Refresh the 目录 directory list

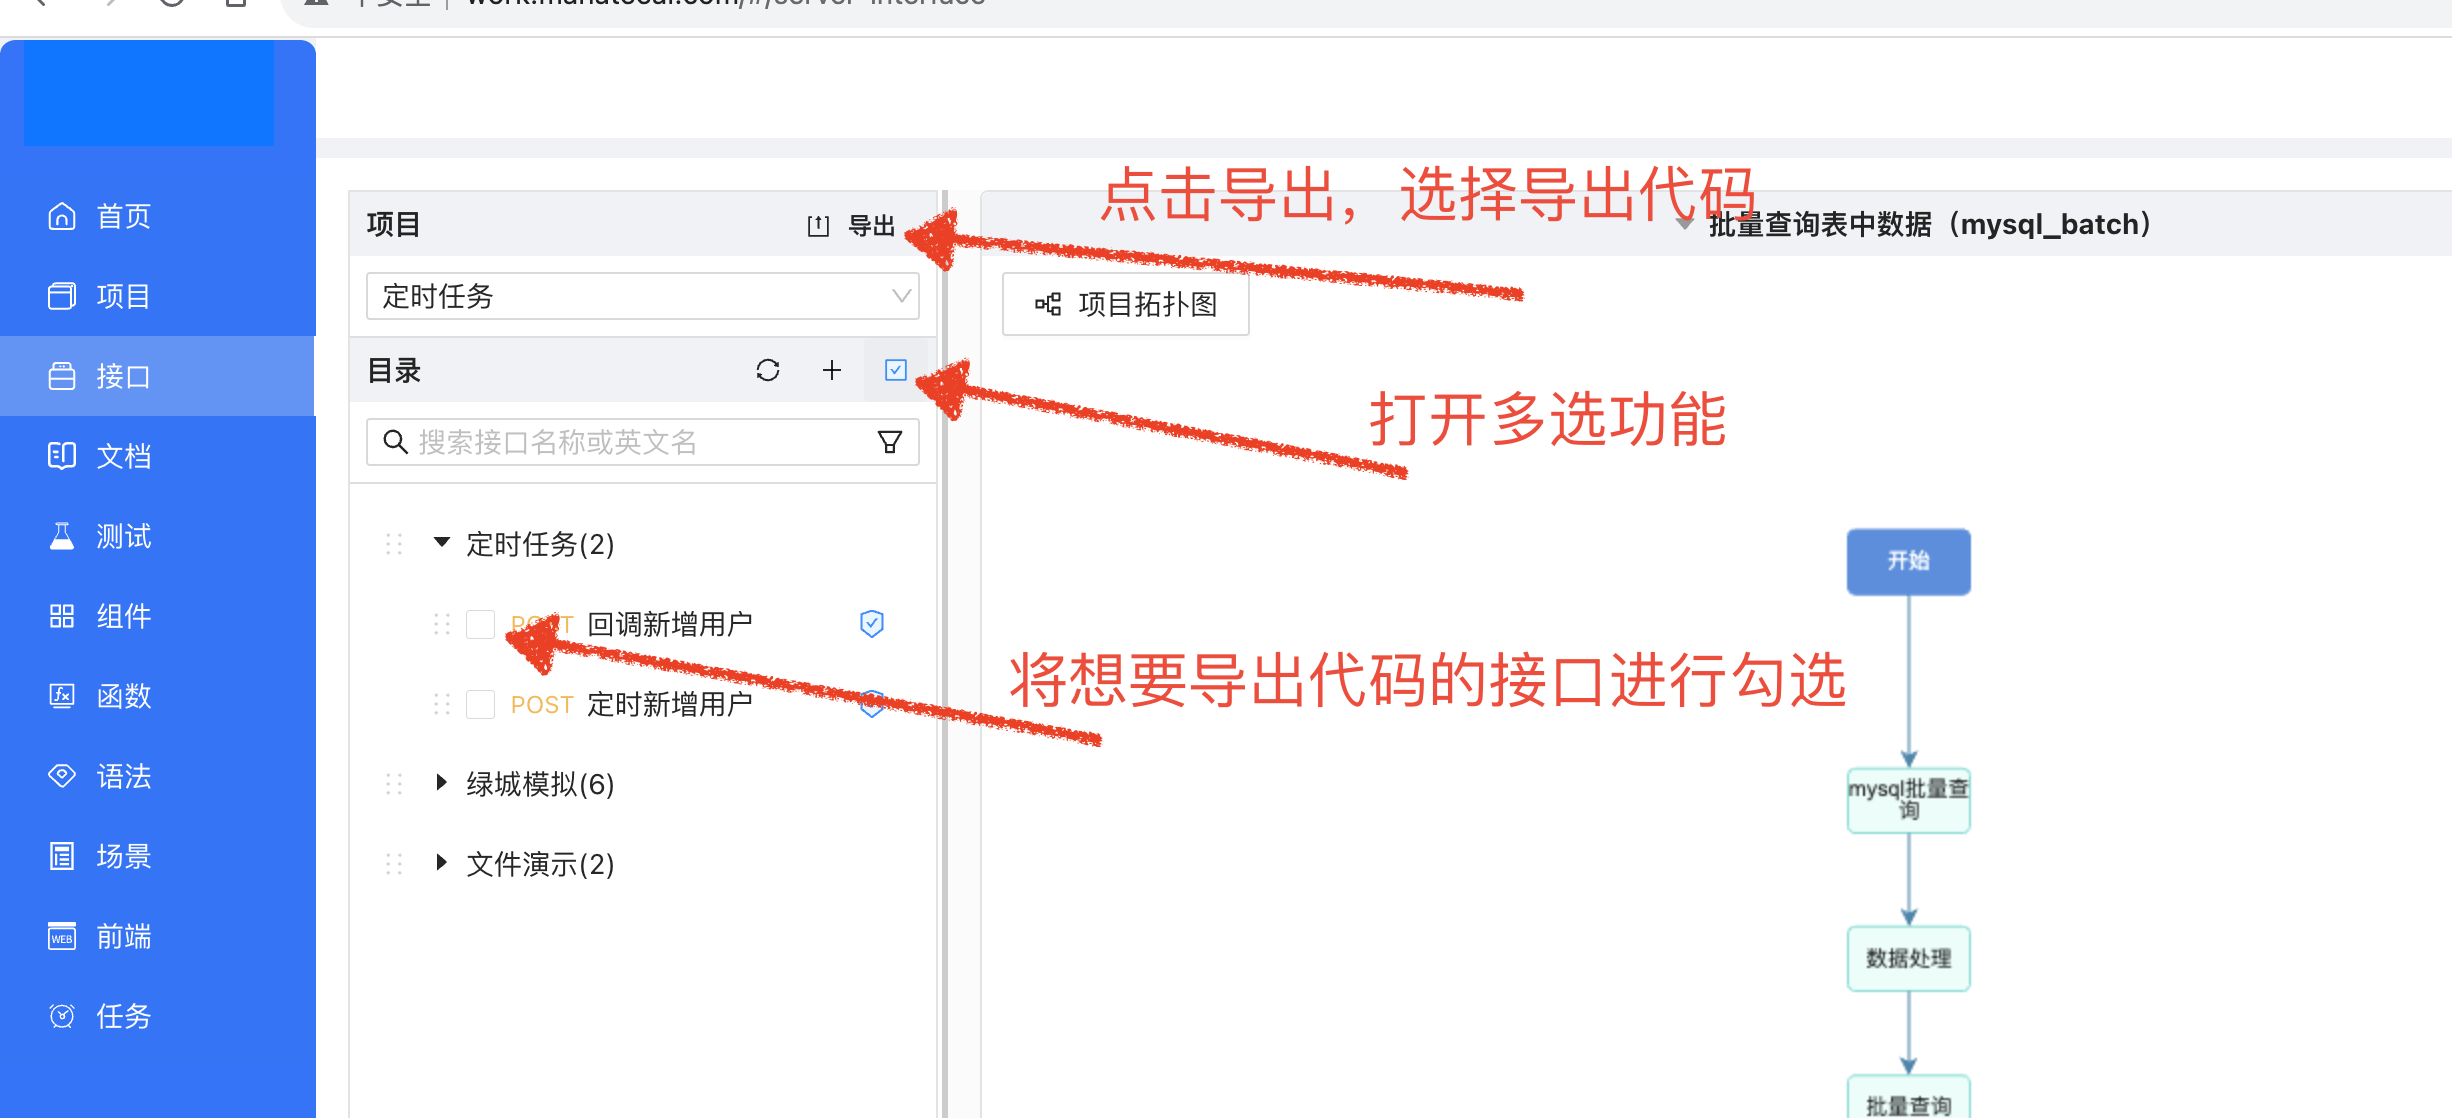tap(768, 371)
